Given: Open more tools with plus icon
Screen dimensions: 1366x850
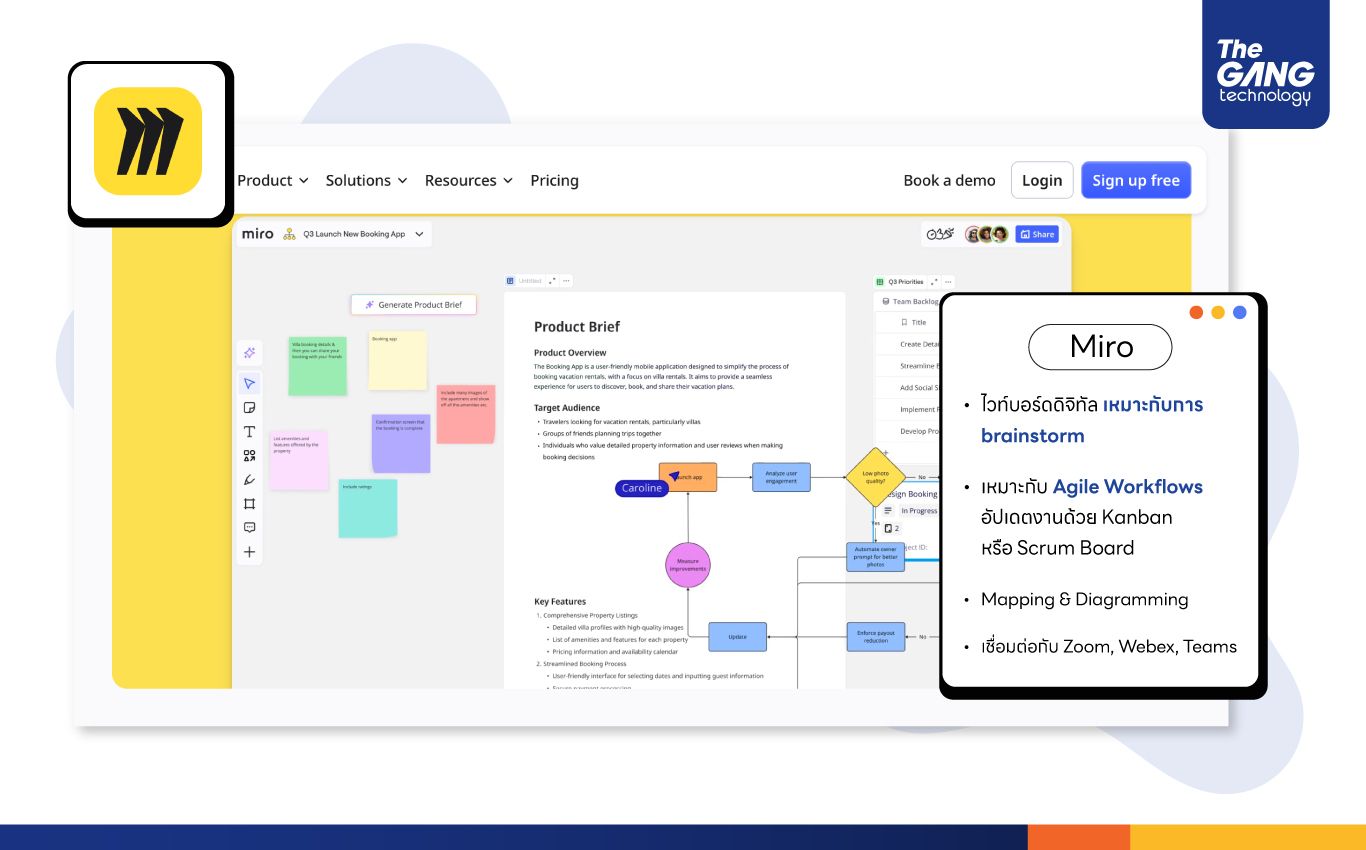Looking at the screenshot, I should (x=249, y=552).
